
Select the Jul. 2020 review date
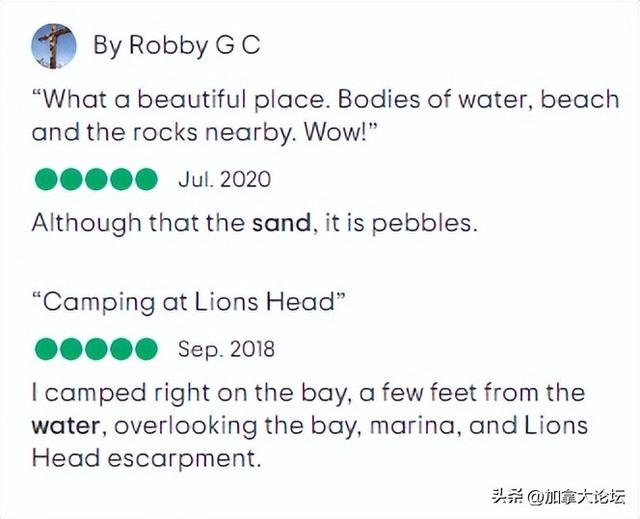coord(224,179)
